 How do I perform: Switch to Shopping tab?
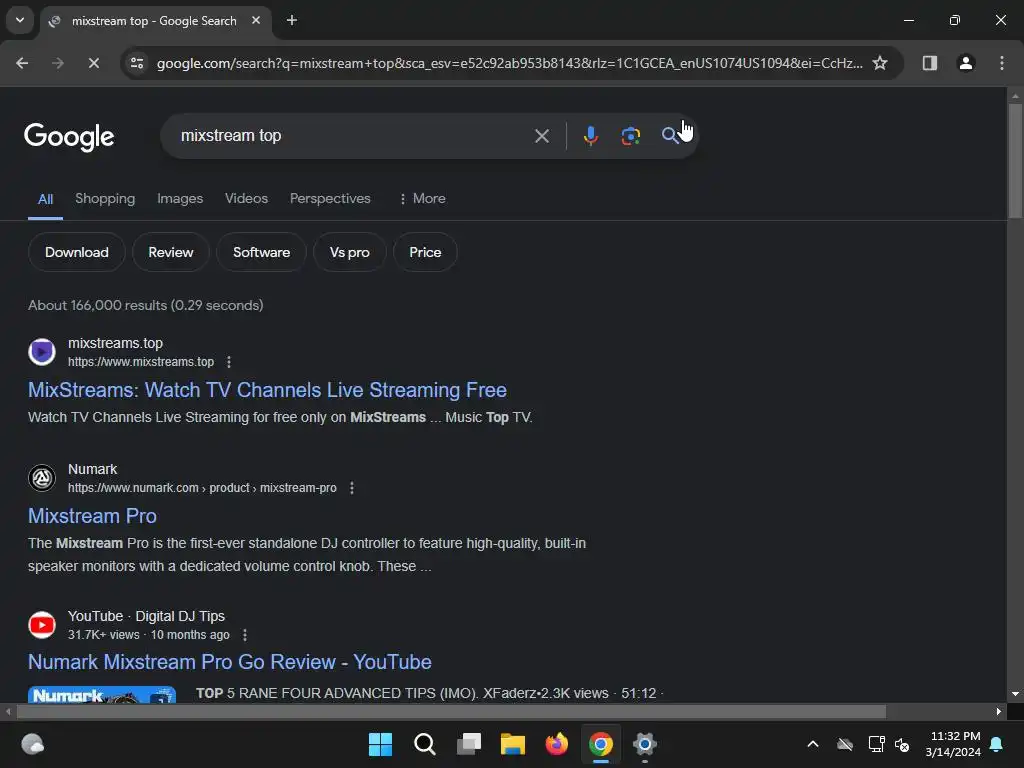point(105,199)
